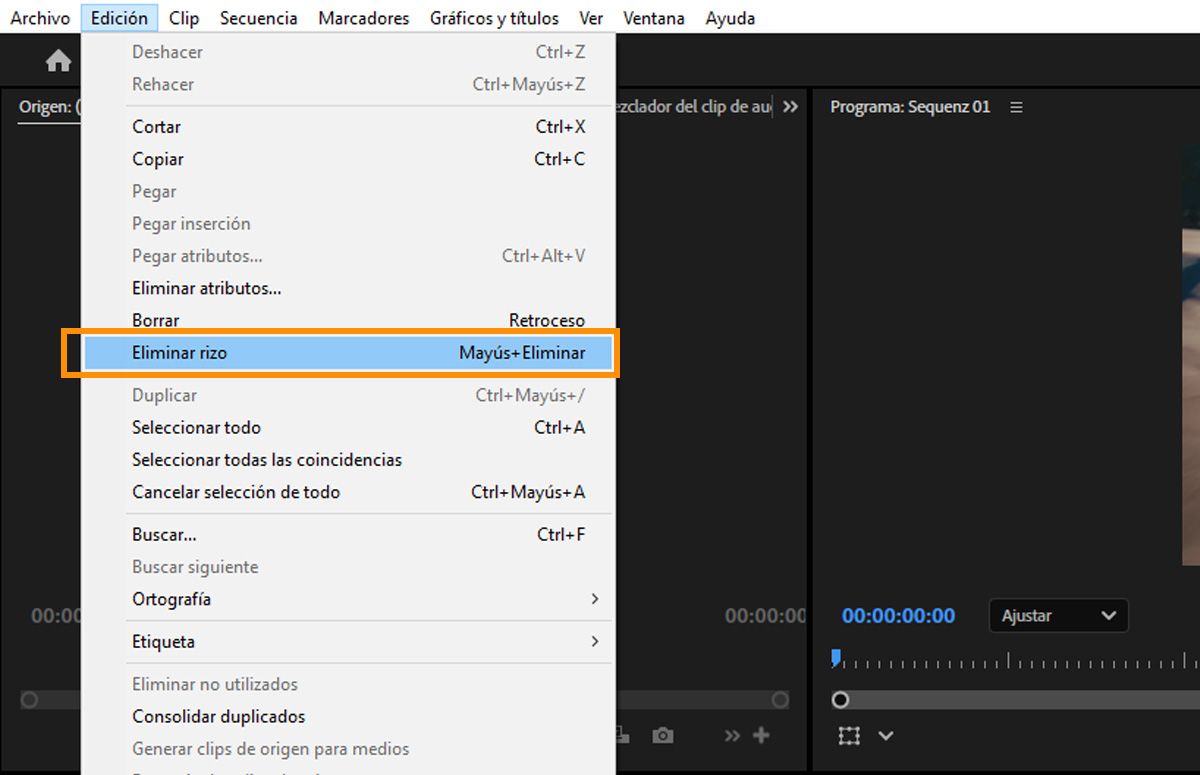The height and width of the screenshot is (775, 1200).
Task: Click the Source monitor right scrollbar handle
Action: coord(780,700)
